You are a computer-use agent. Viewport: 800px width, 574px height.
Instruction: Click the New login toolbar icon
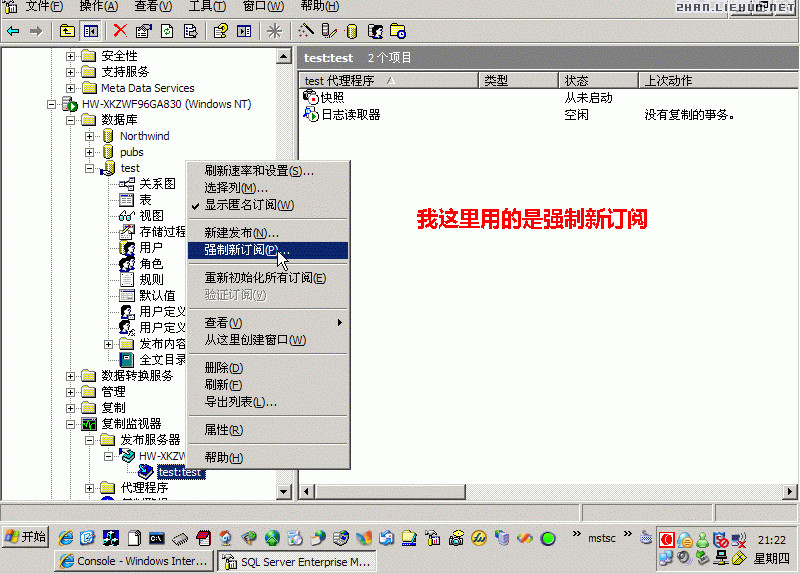tap(376, 32)
